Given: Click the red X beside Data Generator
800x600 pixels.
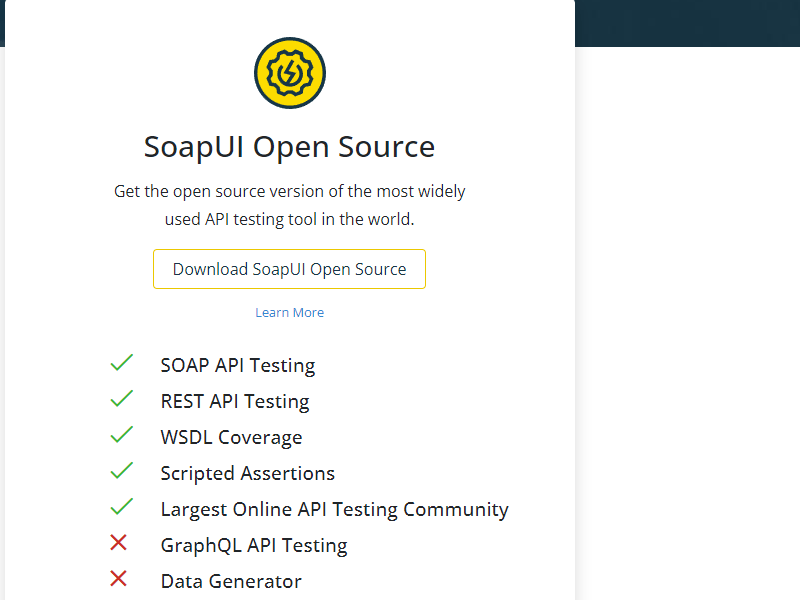Looking at the screenshot, I should 119,579.
